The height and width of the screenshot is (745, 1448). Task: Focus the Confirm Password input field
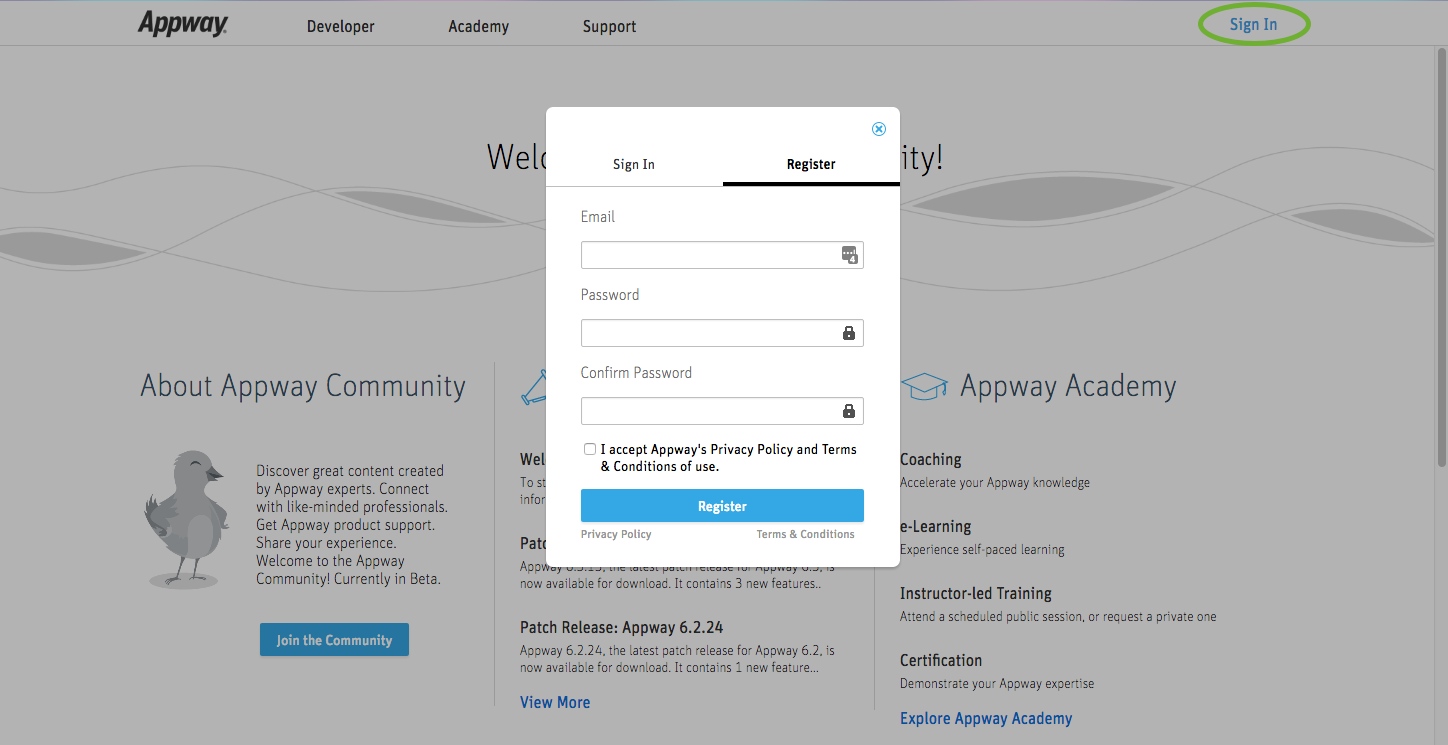pos(722,411)
